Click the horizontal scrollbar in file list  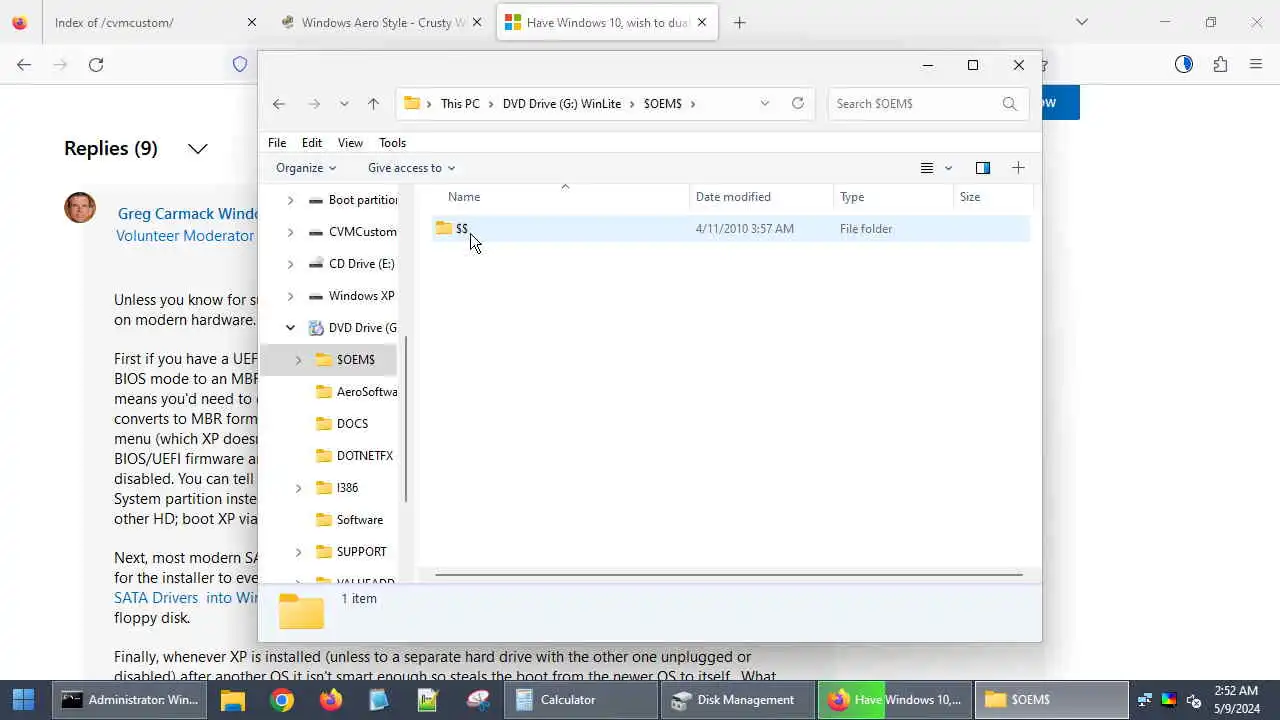(729, 575)
